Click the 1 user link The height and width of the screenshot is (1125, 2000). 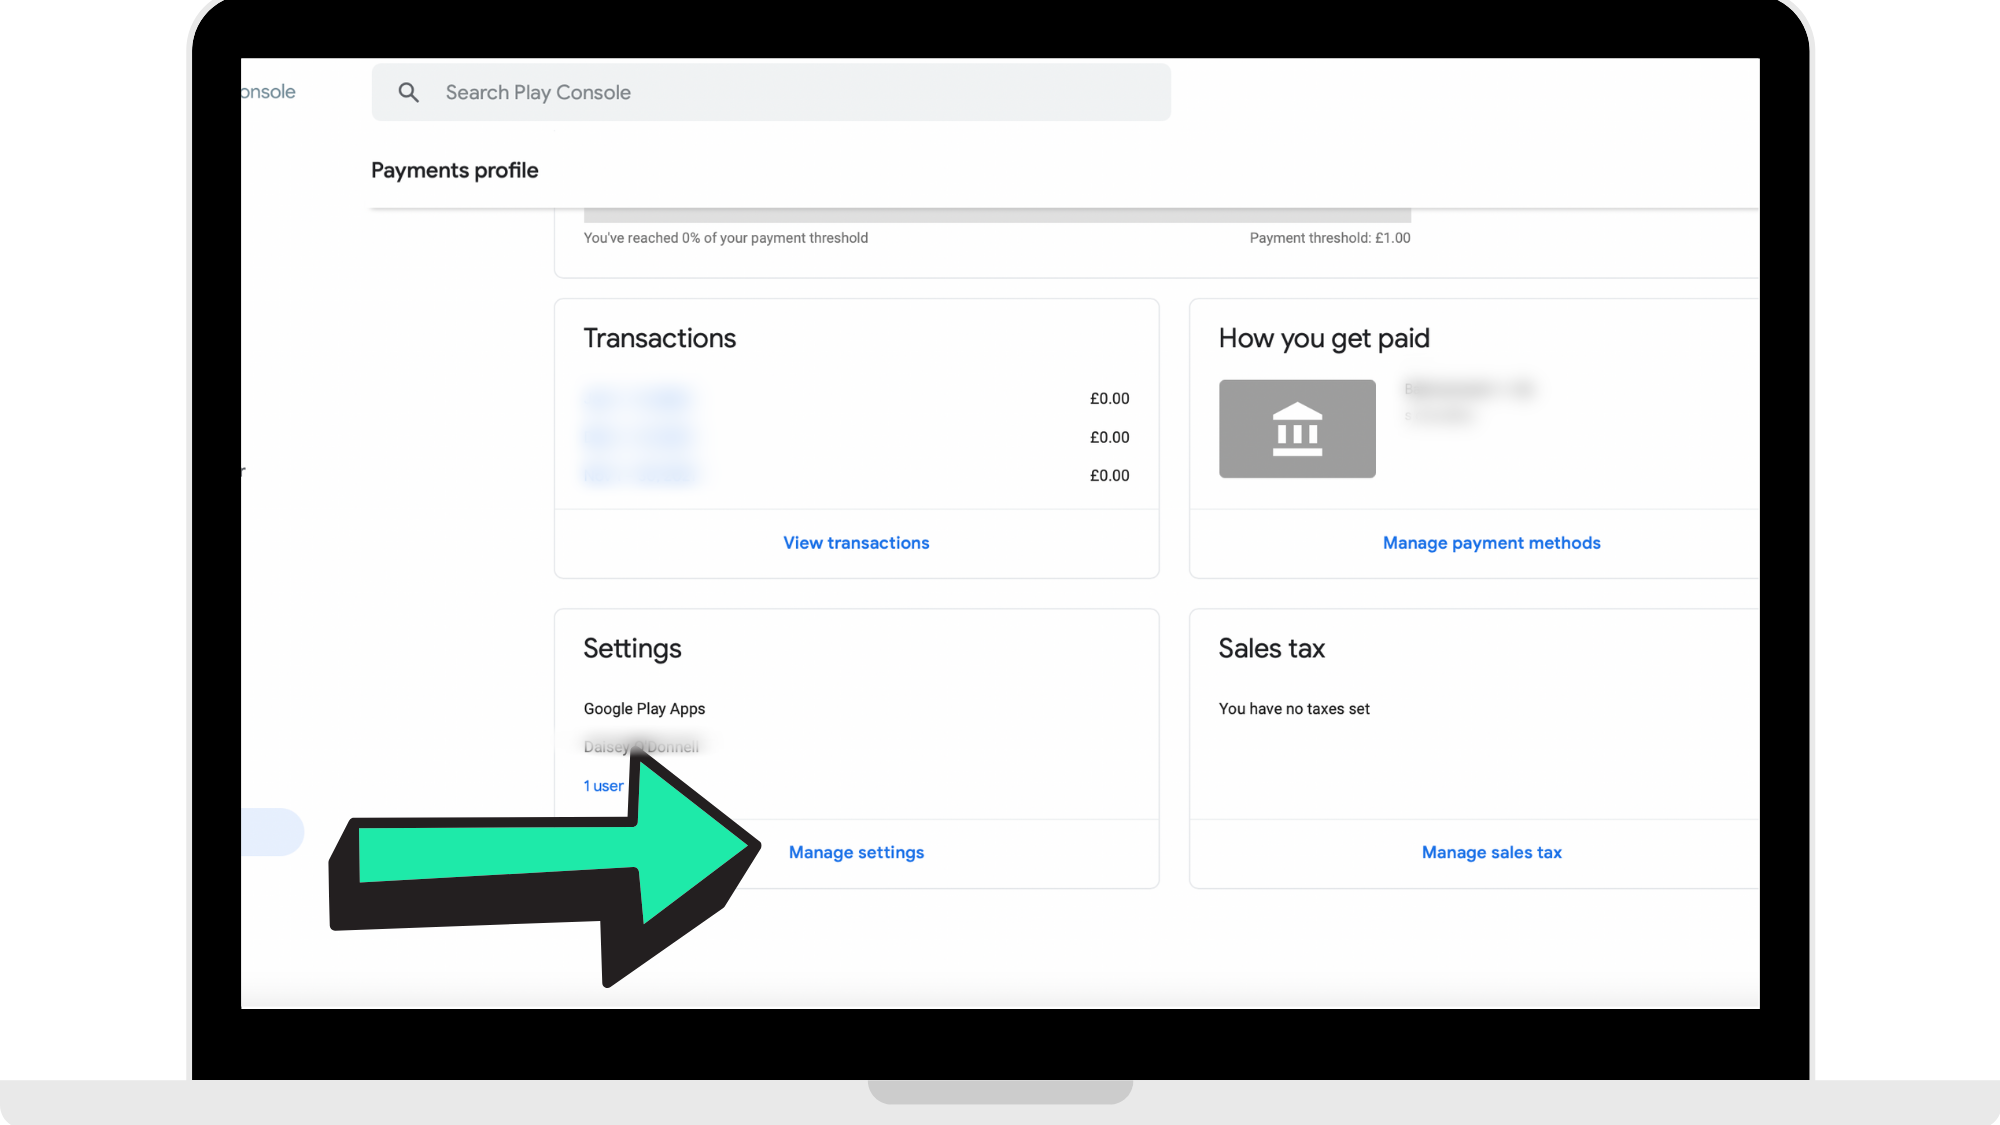(603, 786)
